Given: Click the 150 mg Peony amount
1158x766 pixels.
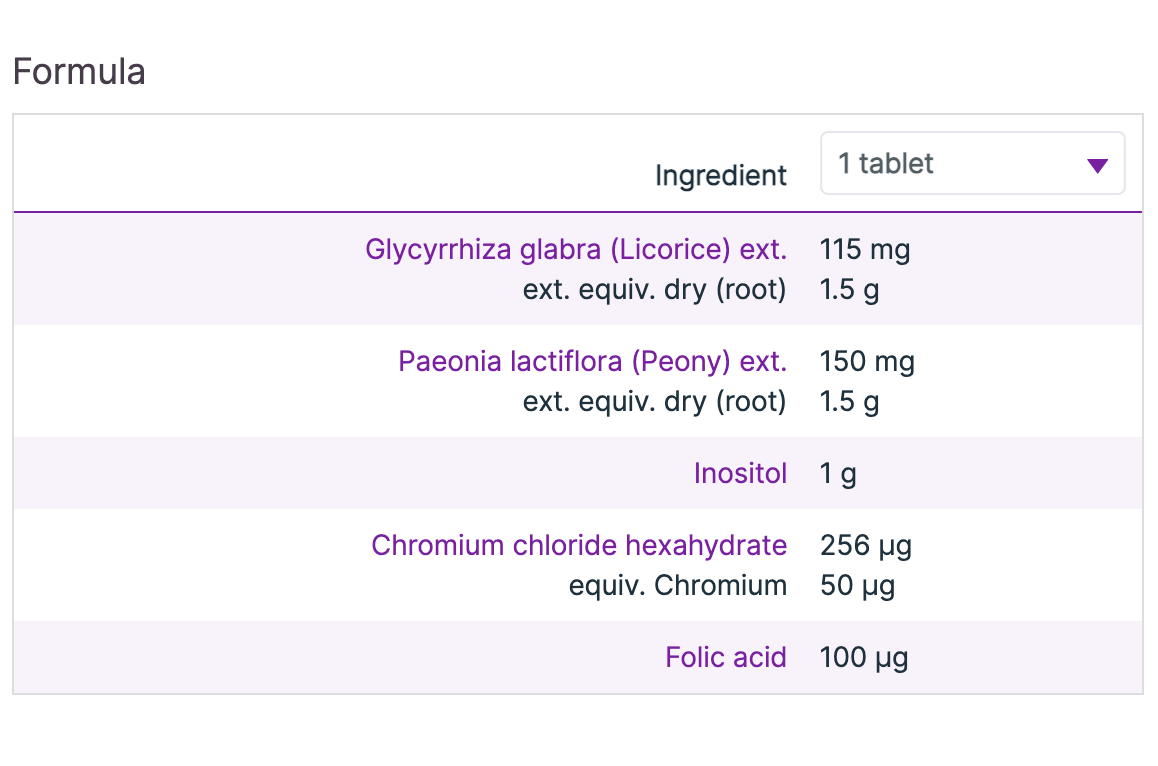Looking at the screenshot, I should pyautogui.click(x=867, y=361).
